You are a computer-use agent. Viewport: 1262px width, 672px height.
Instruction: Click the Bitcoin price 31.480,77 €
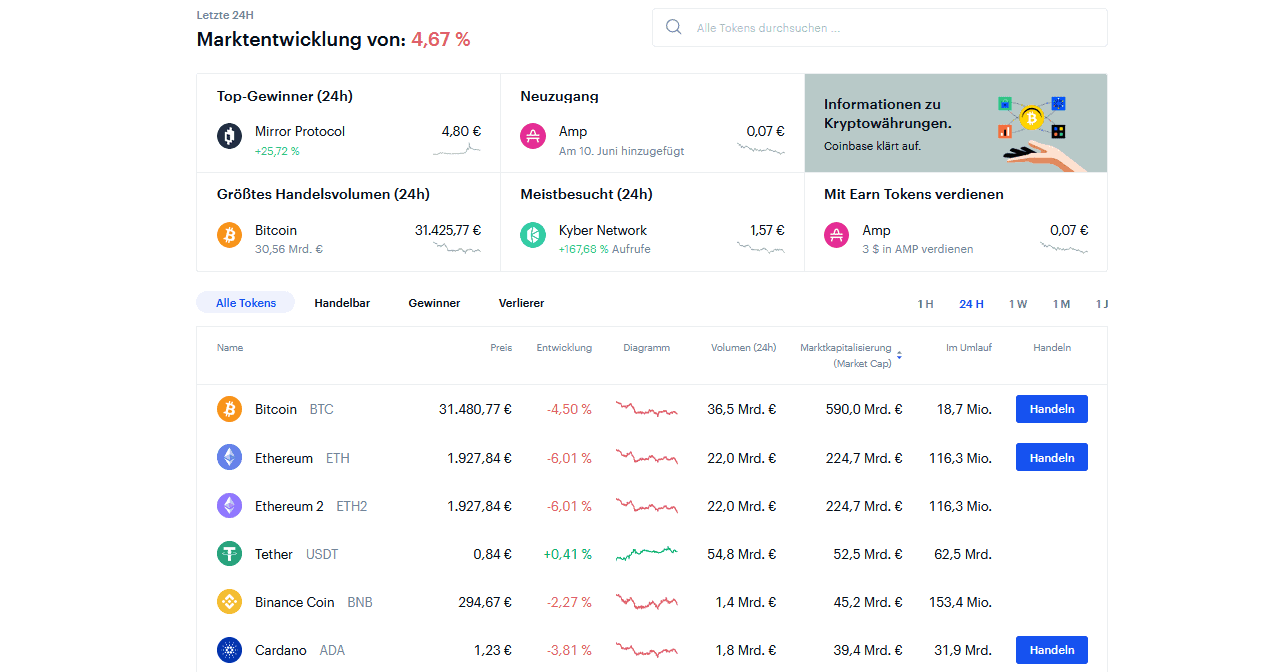click(475, 409)
